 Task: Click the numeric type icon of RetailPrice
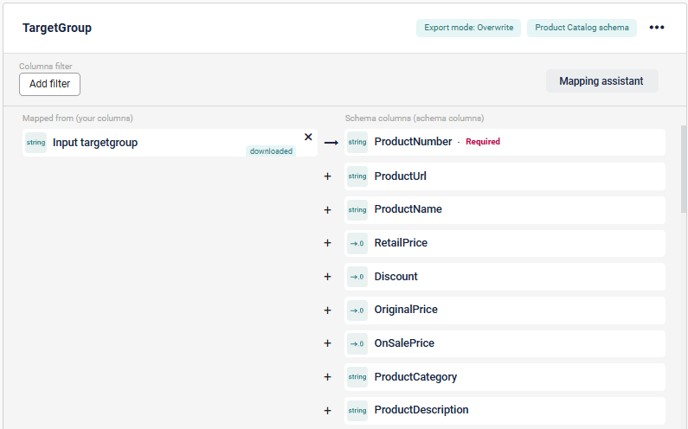pyautogui.click(x=357, y=243)
